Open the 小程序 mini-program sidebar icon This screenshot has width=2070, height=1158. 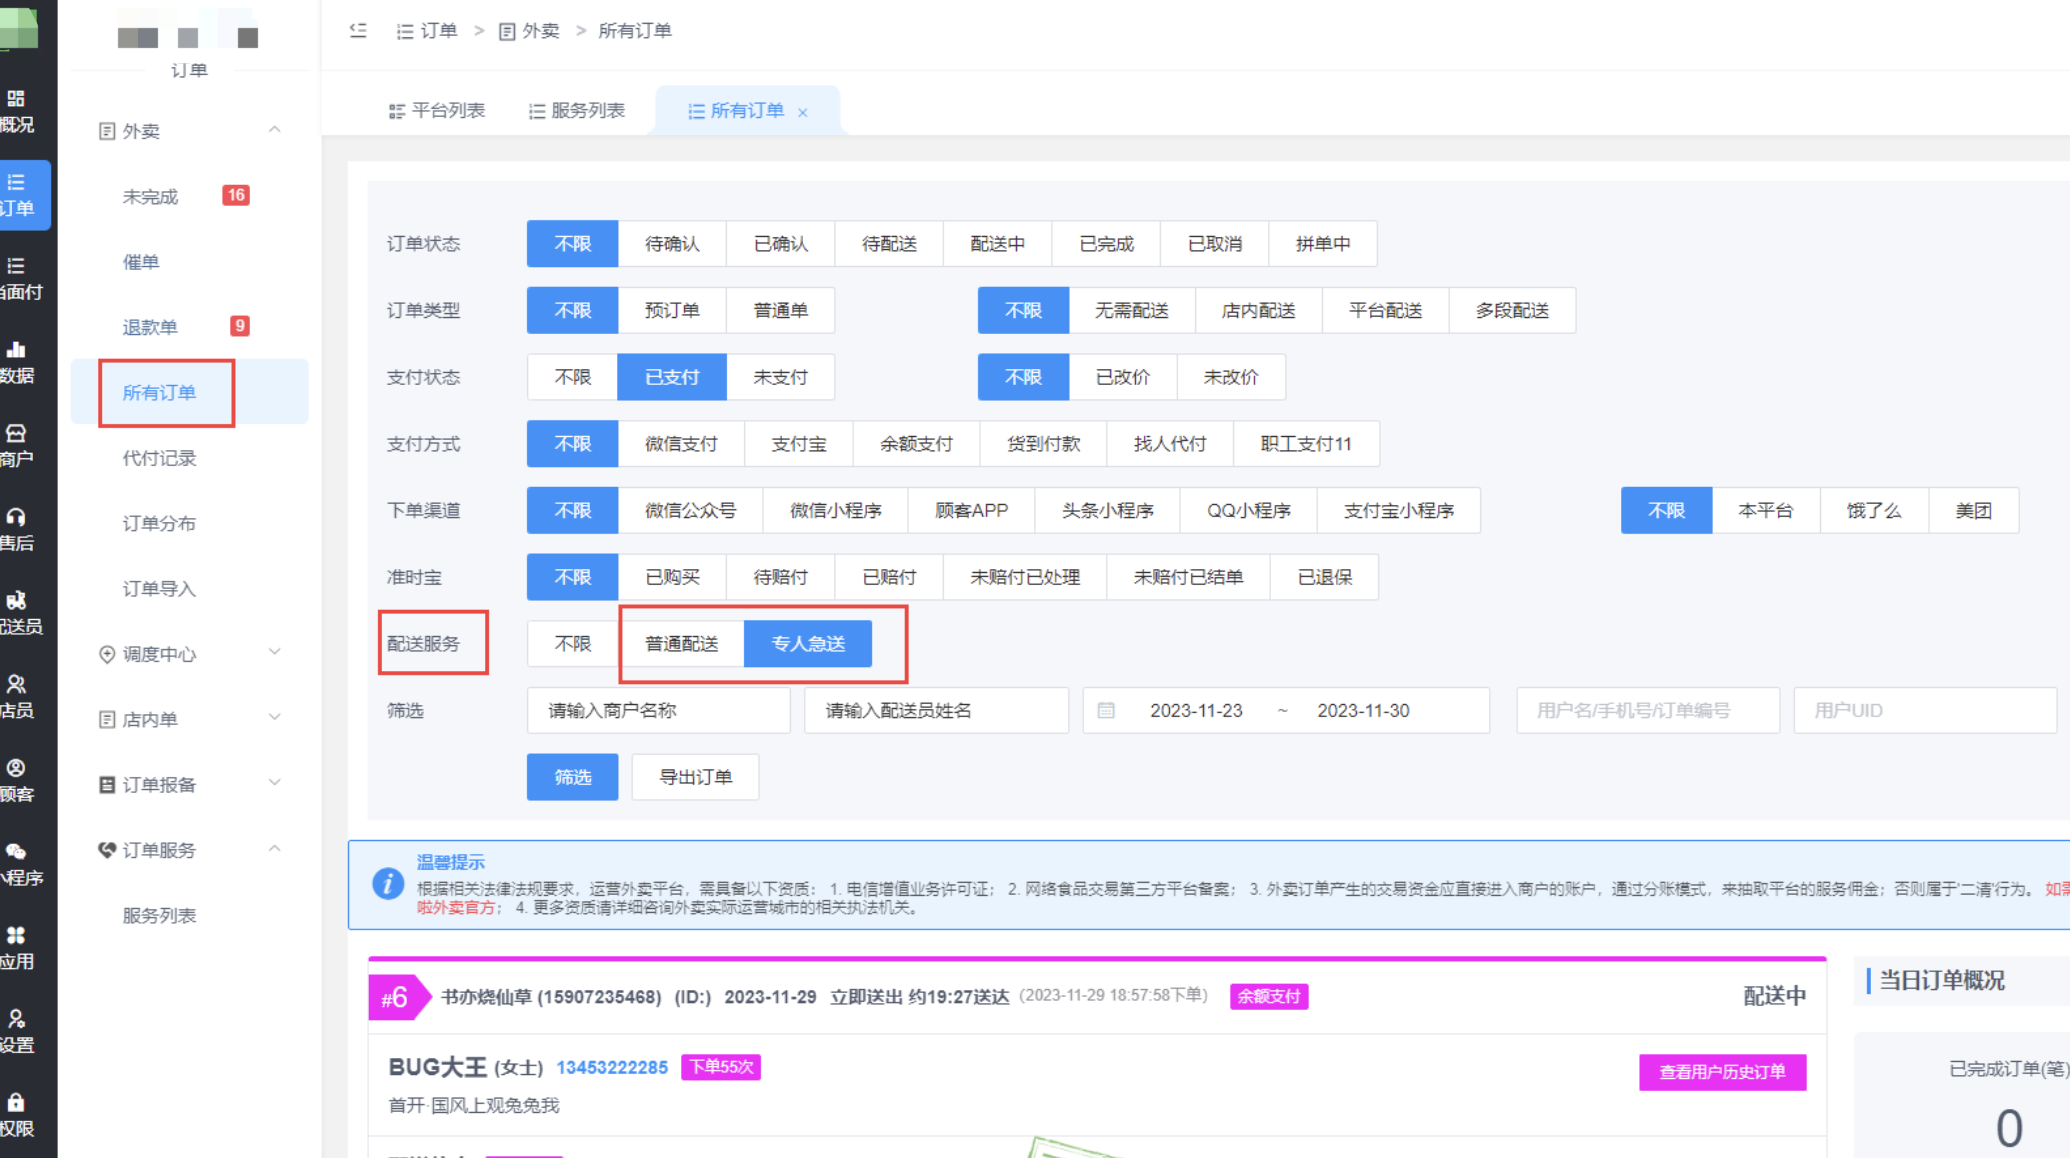[16, 851]
